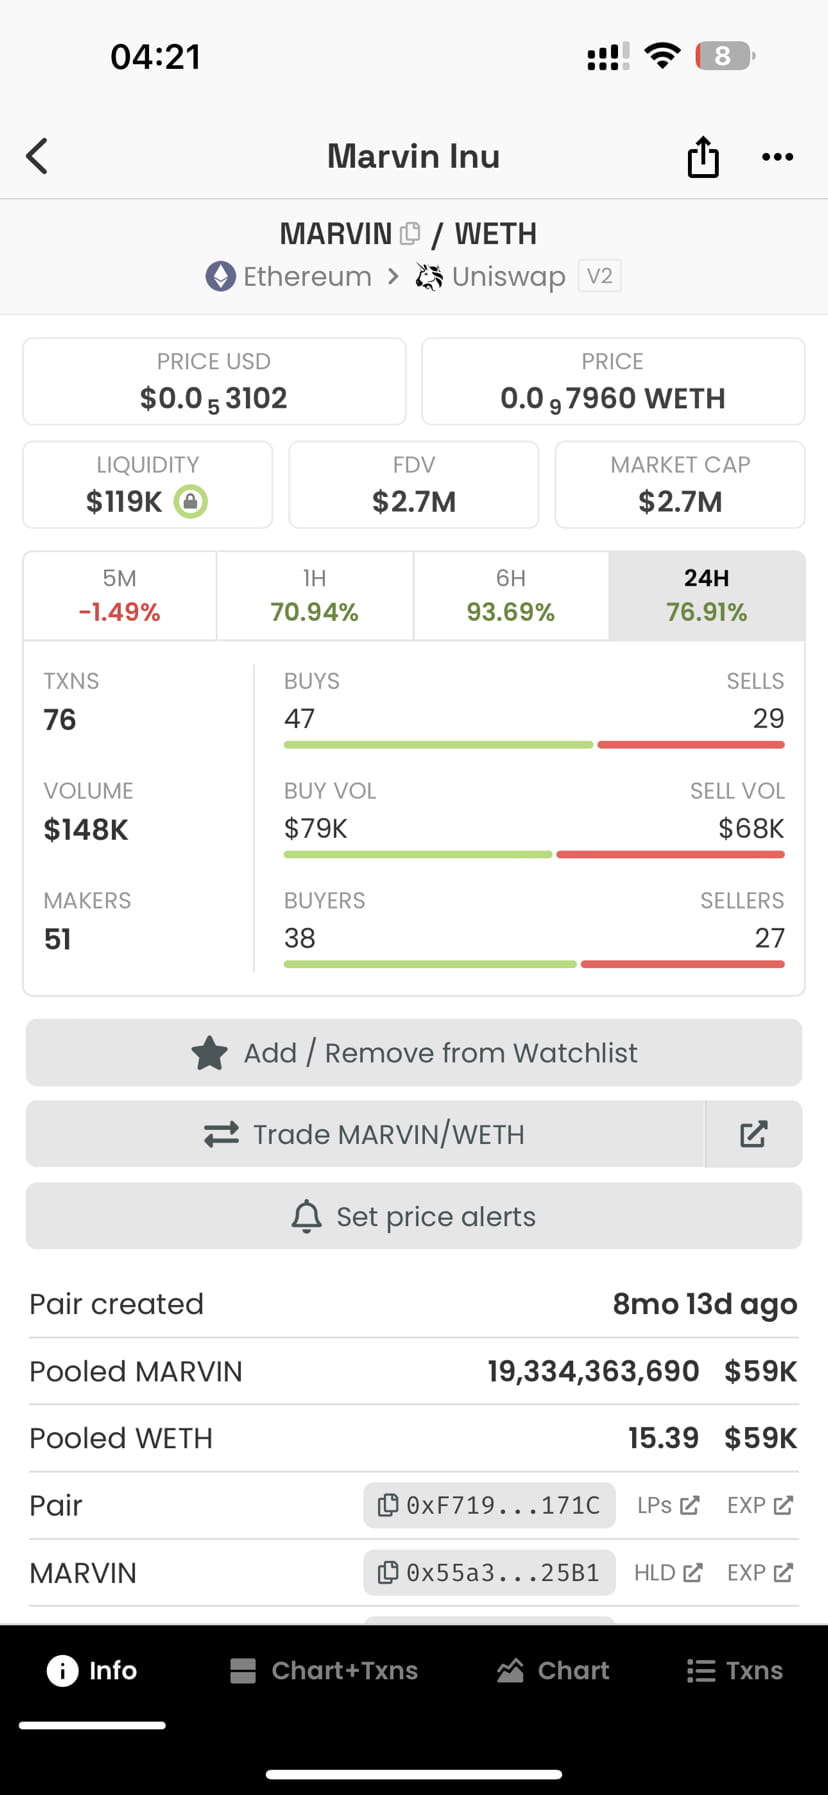Tap the Uniswap exchange name
Viewport: 828px width, 1795px height.
[508, 276]
